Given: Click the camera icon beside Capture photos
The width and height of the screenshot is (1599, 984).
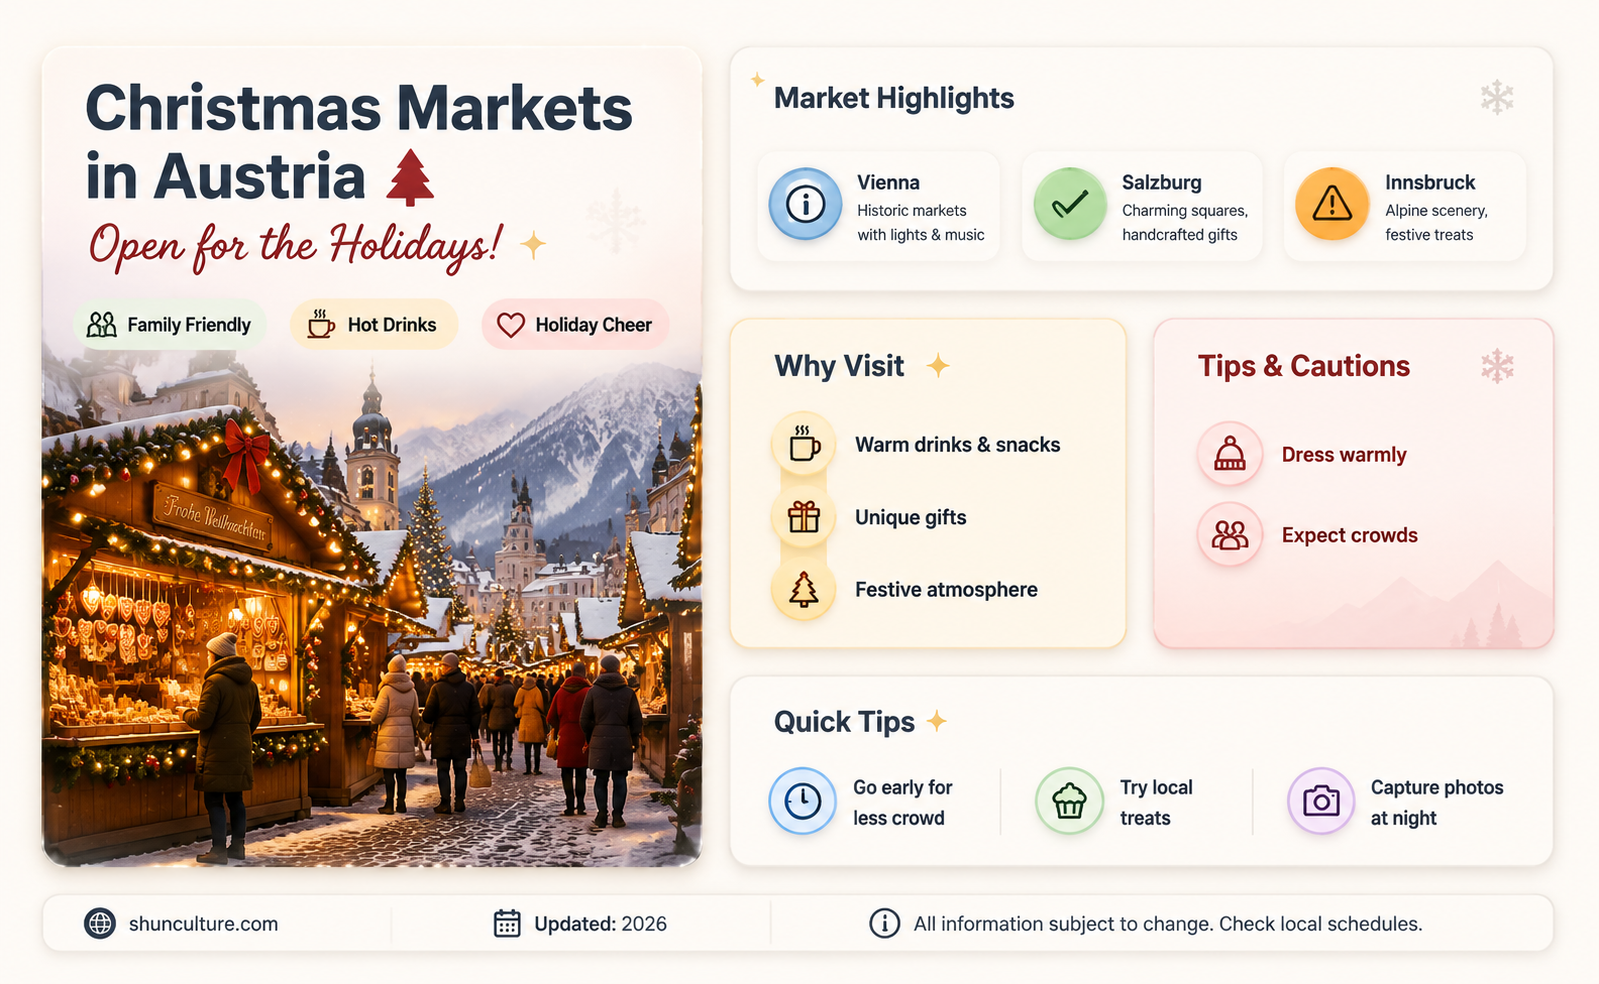Looking at the screenshot, I should pyautogui.click(x=1321, y=801).
